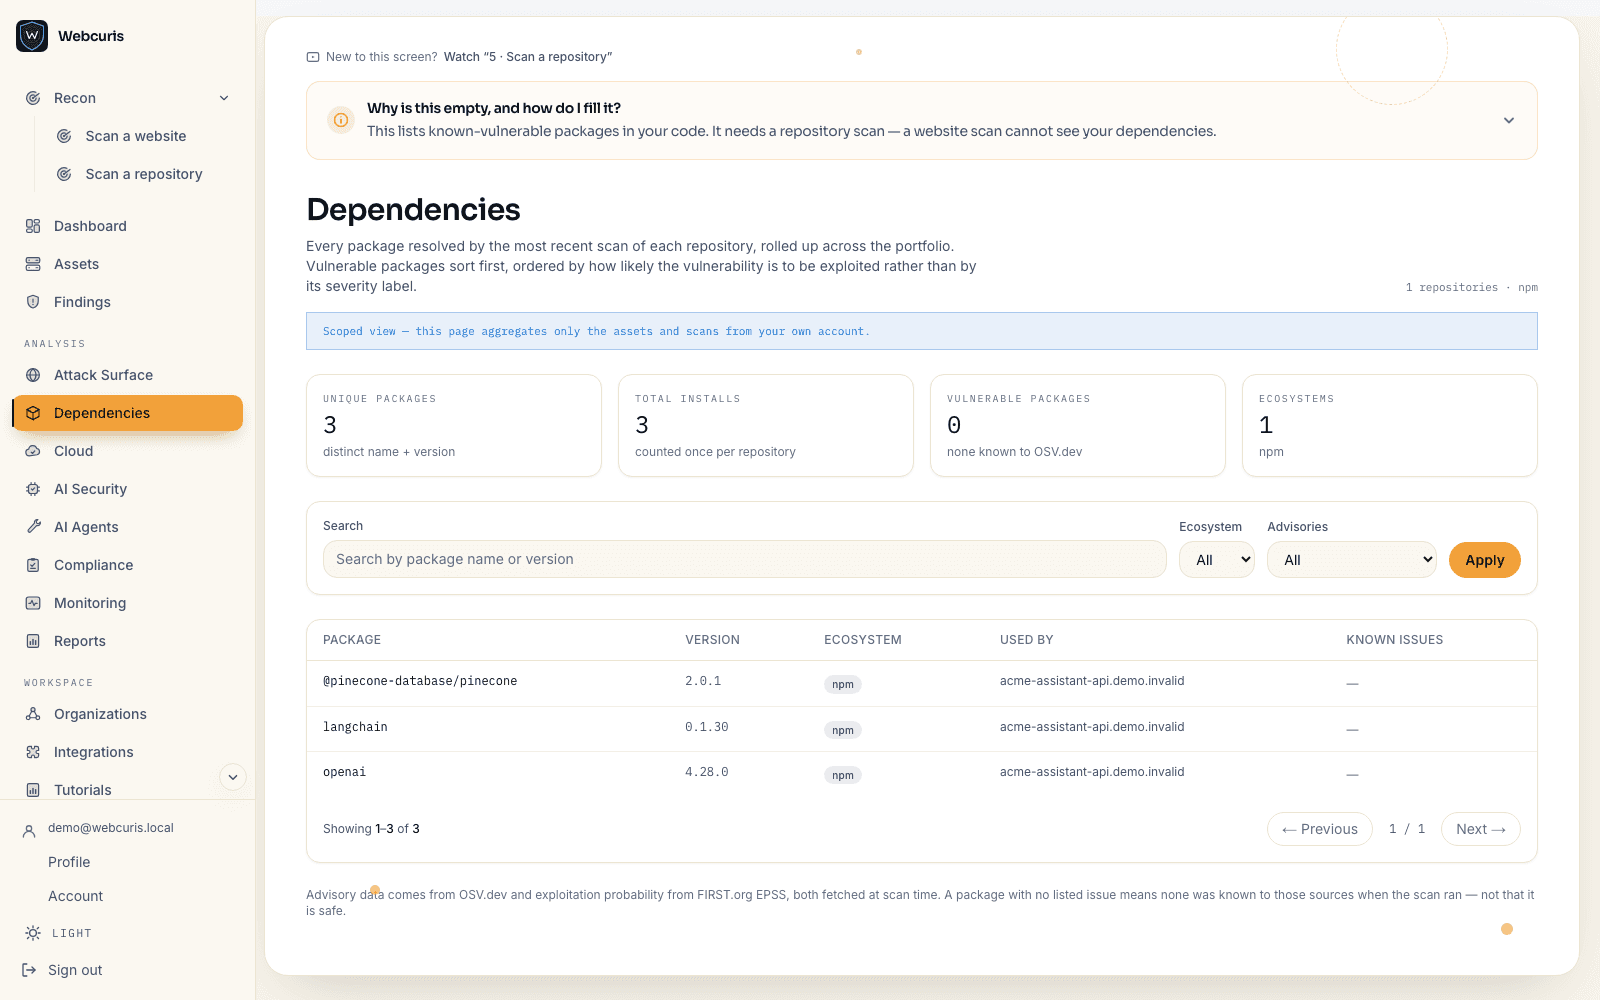Open the Advisories dropdown

click(x=1352, y=560)
